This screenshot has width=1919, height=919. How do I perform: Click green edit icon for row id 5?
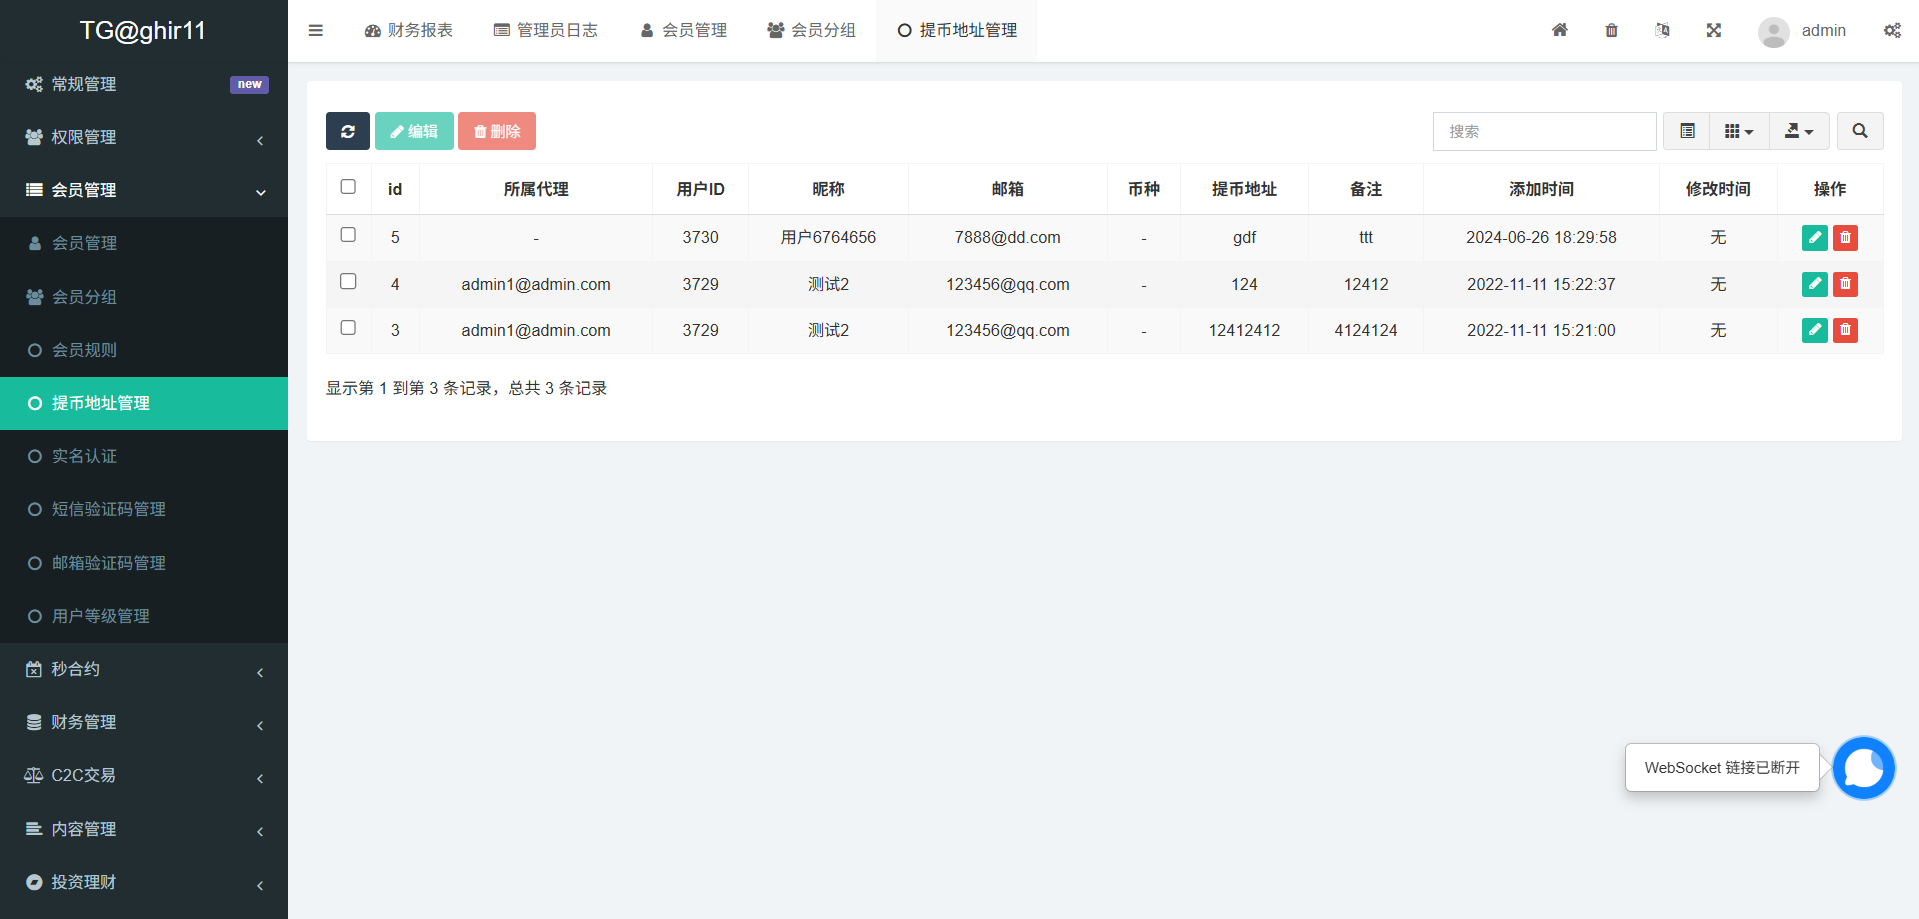click(1814, 238)
